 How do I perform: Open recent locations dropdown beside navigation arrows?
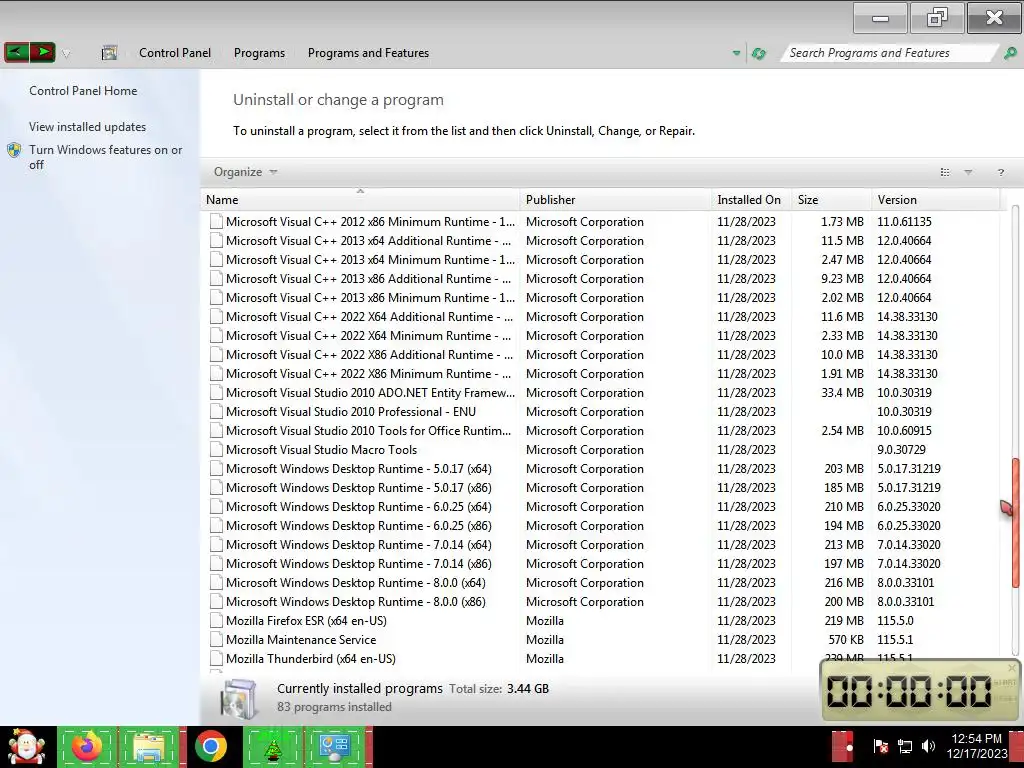click(66, 54)
